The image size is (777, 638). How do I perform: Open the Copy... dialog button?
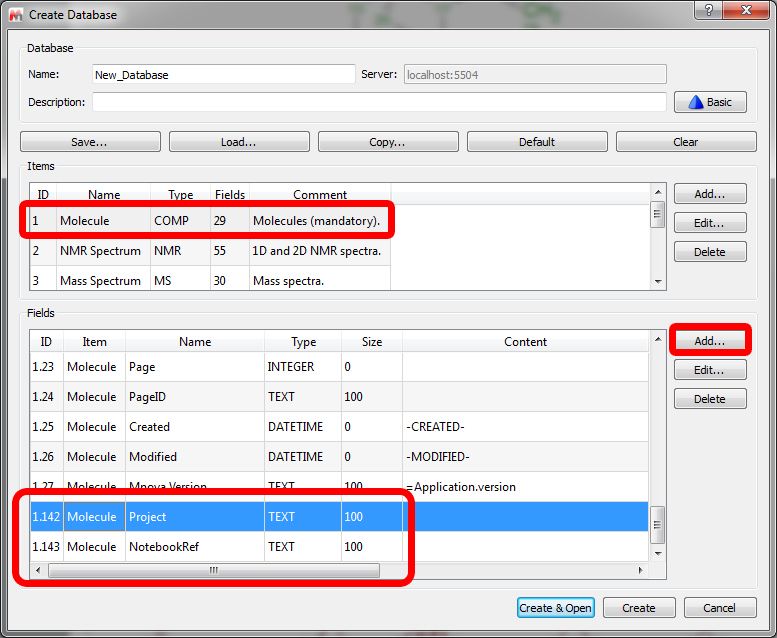tap(388, 142)
